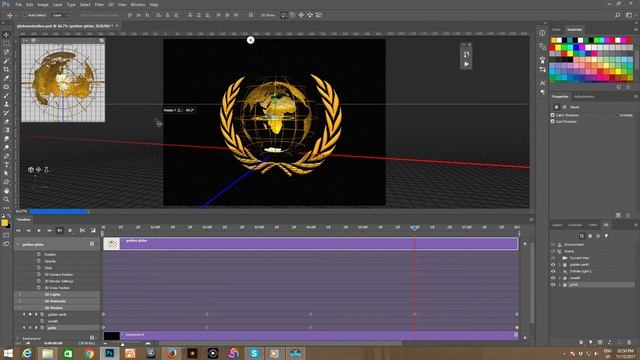This screenshot has height=360, width=640.
Task: Filter 3D panel by meshes
Action: click(590, 236)
